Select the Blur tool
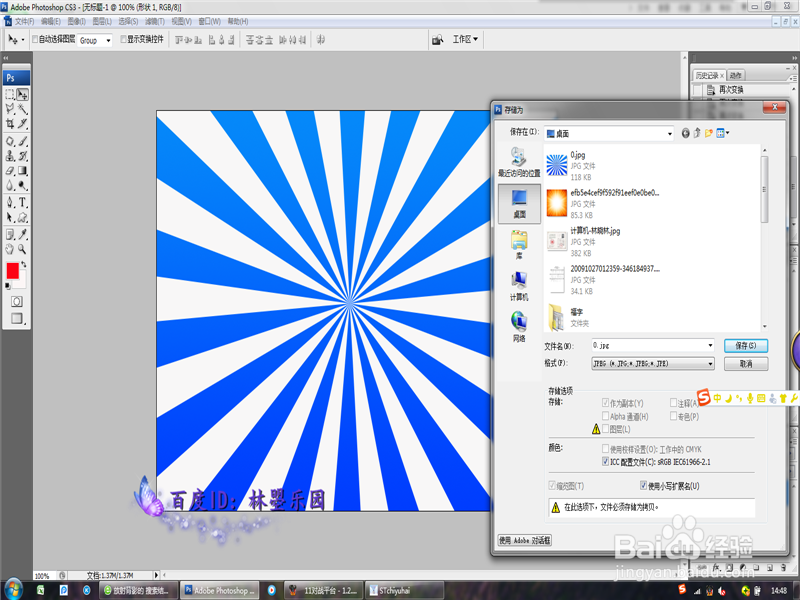Image resolution: width=800 pixels, height=600 pixels. [10, 185]
